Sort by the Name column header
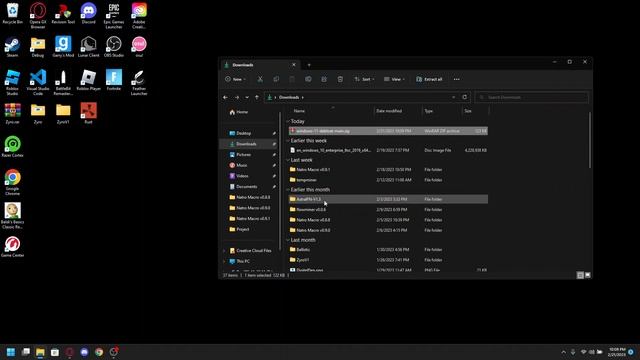The height and width of the screenshot is (360, 640). pyautogui.click(x=299, y=111)
